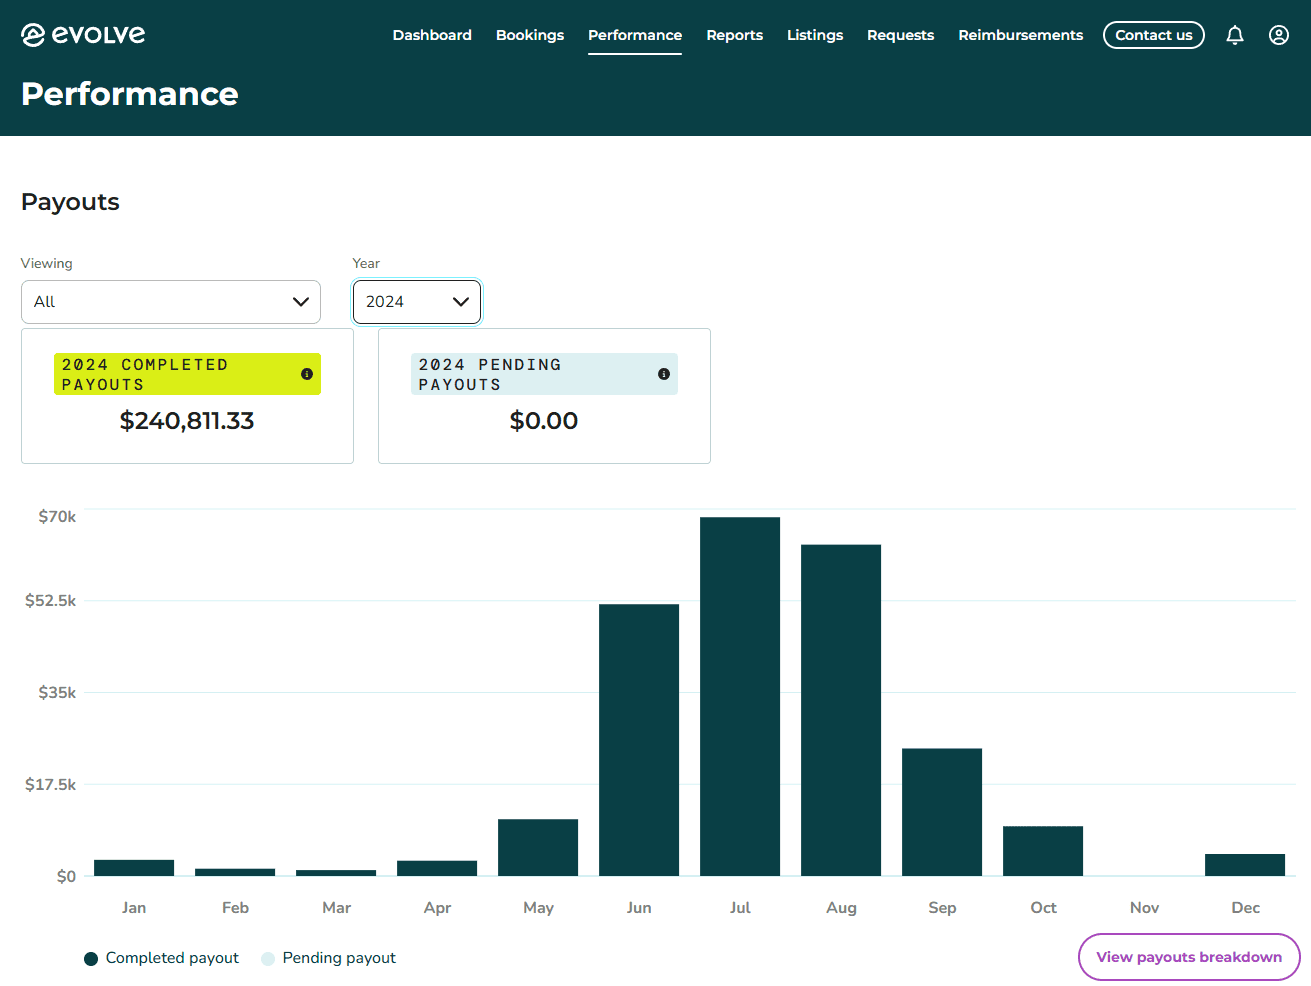Open the user account profile icon
The image size is (1311, 986).
(1278, 35)
